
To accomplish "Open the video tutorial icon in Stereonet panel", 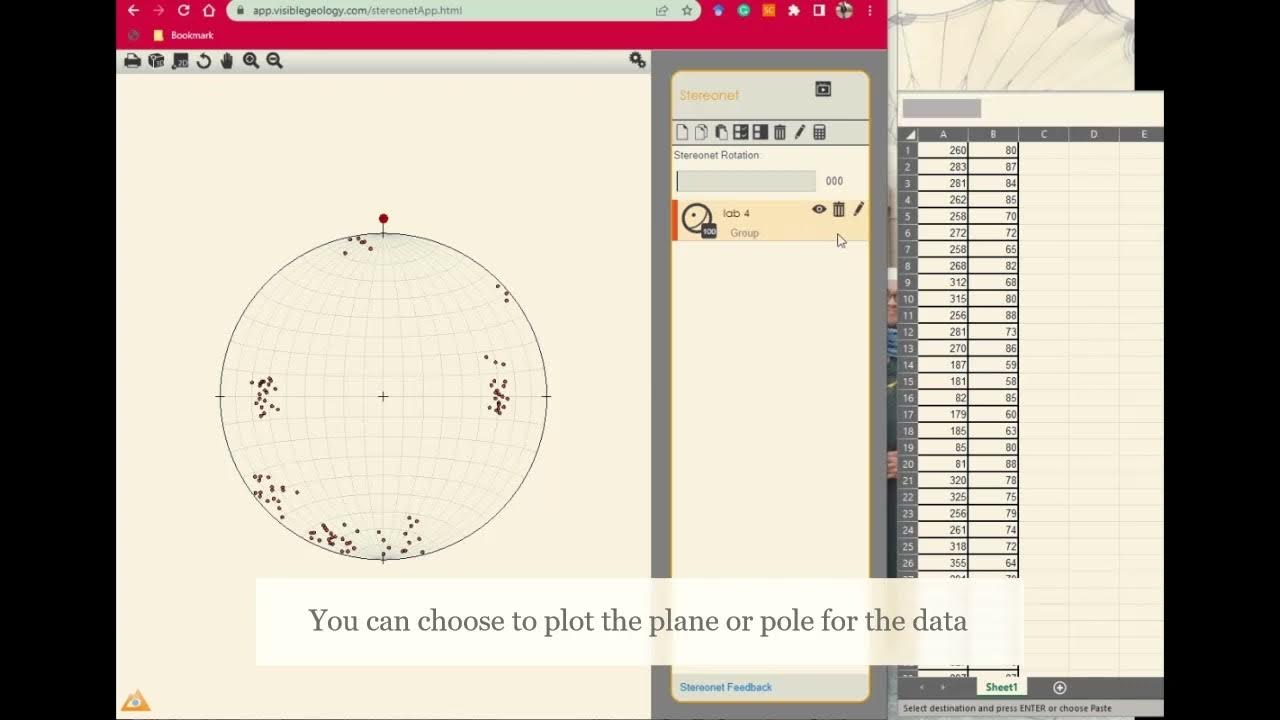I will pos(823,89).
